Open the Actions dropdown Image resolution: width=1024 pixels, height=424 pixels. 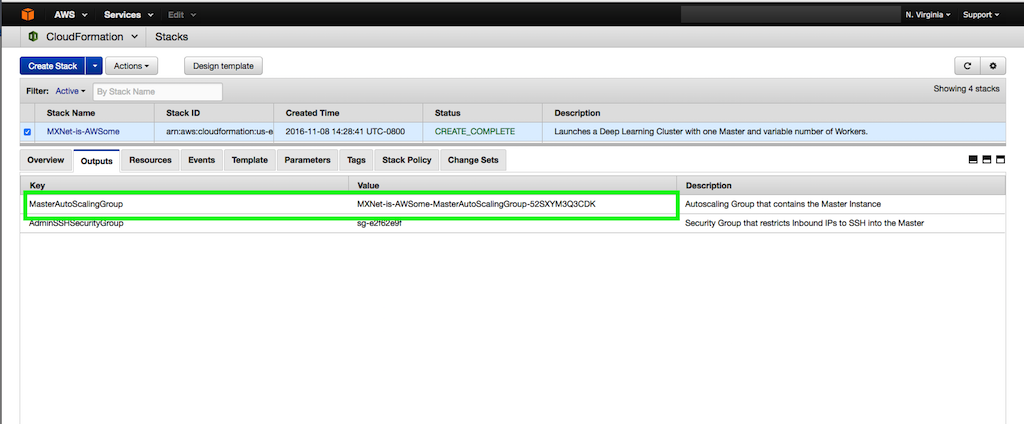(131, 66)
